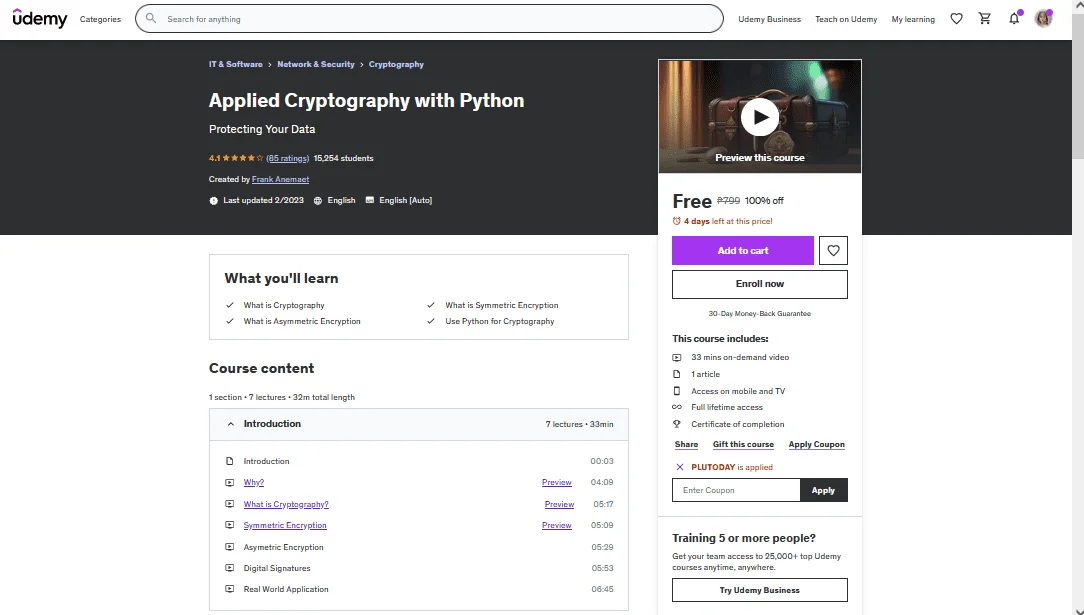Viewport: 1084px width, 615px height.
Task: Click 'Digital Signatures' lecture title
Action: [277, 568]
